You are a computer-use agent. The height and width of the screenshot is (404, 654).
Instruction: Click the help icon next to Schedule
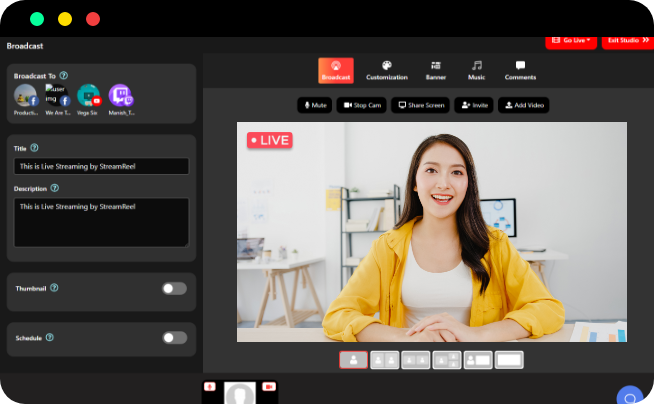[50, 338]
